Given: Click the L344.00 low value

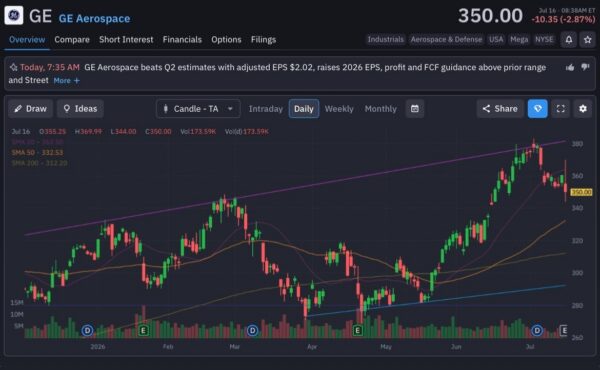Looking at the screenshot, I should (123, 131).
